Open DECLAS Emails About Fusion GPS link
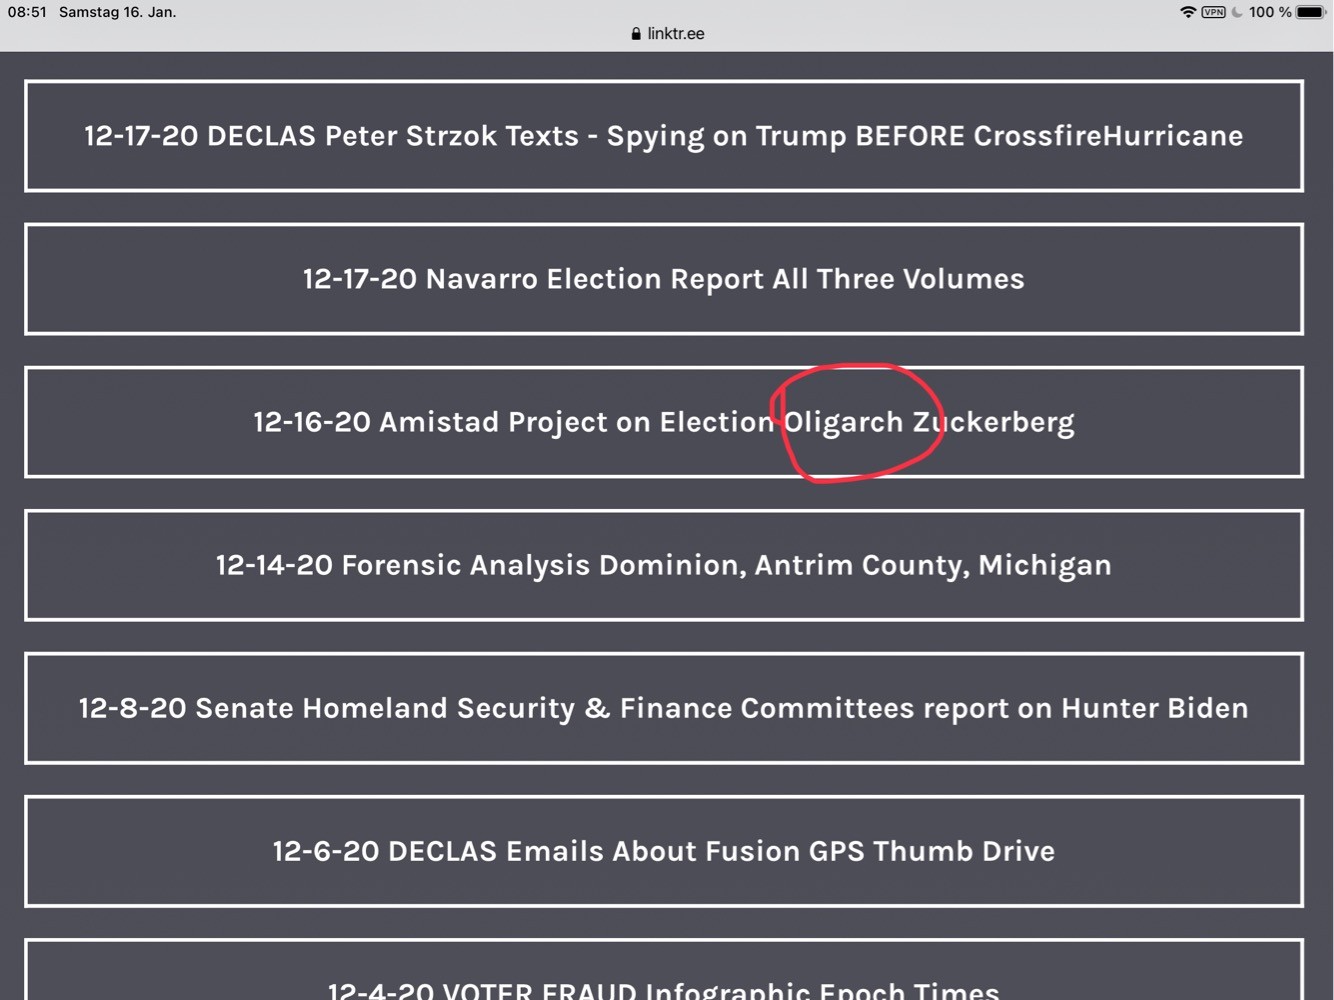This screenshot has height=1000, width=1334. [x=664, y=850]
